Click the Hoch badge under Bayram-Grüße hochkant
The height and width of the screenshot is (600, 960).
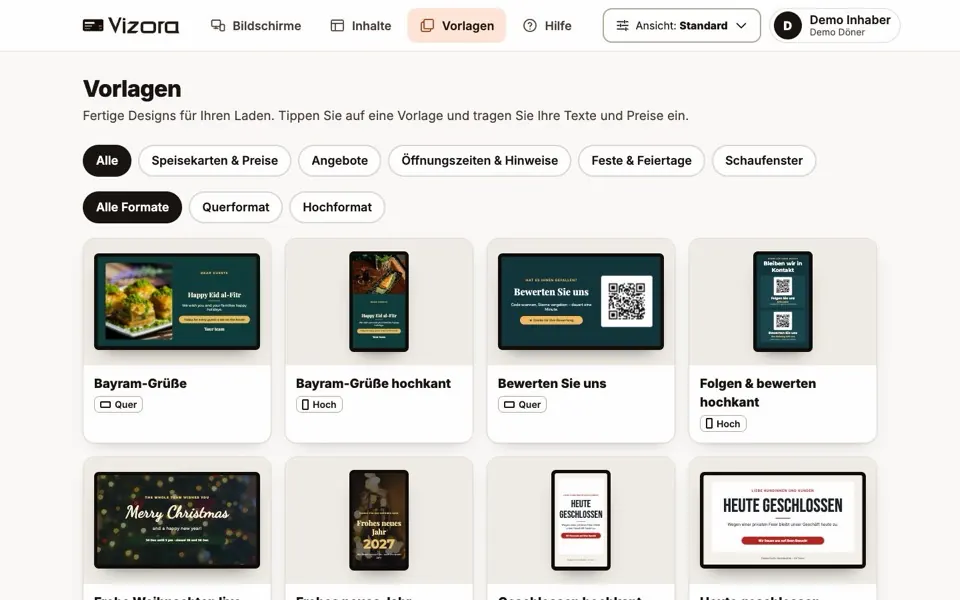click(319, 405)
